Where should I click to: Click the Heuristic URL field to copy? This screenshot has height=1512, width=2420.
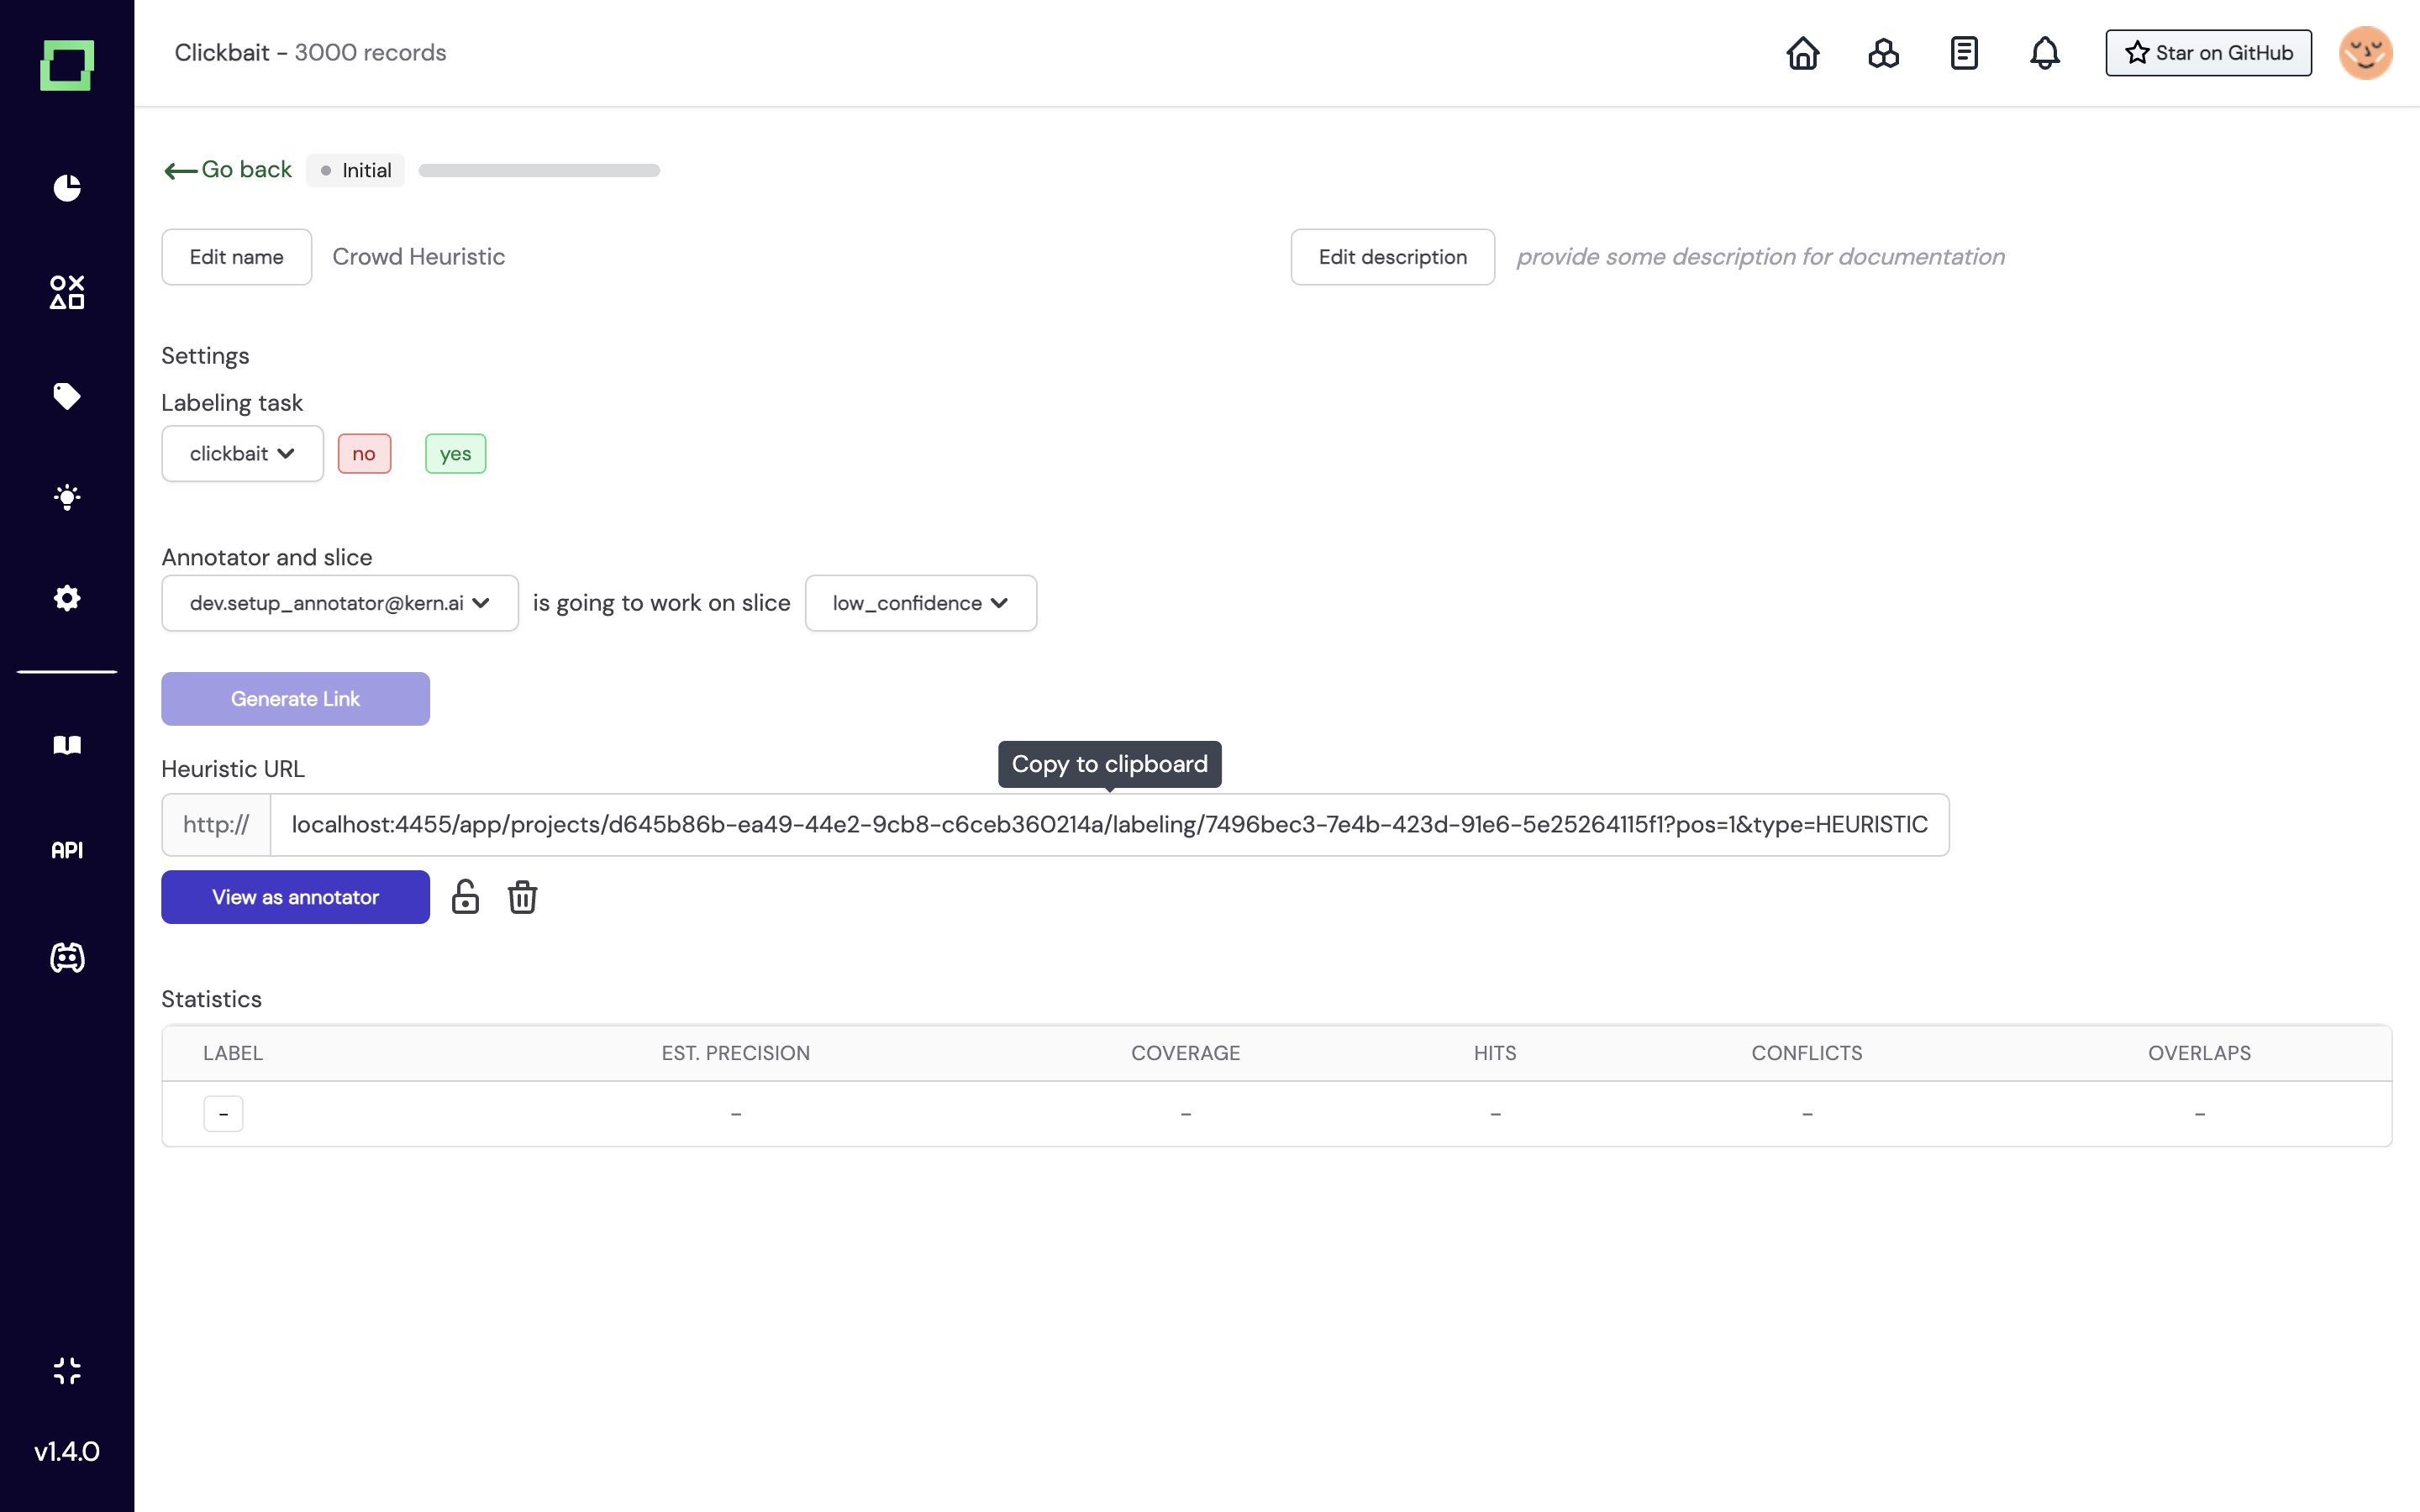coord(1108,825)
